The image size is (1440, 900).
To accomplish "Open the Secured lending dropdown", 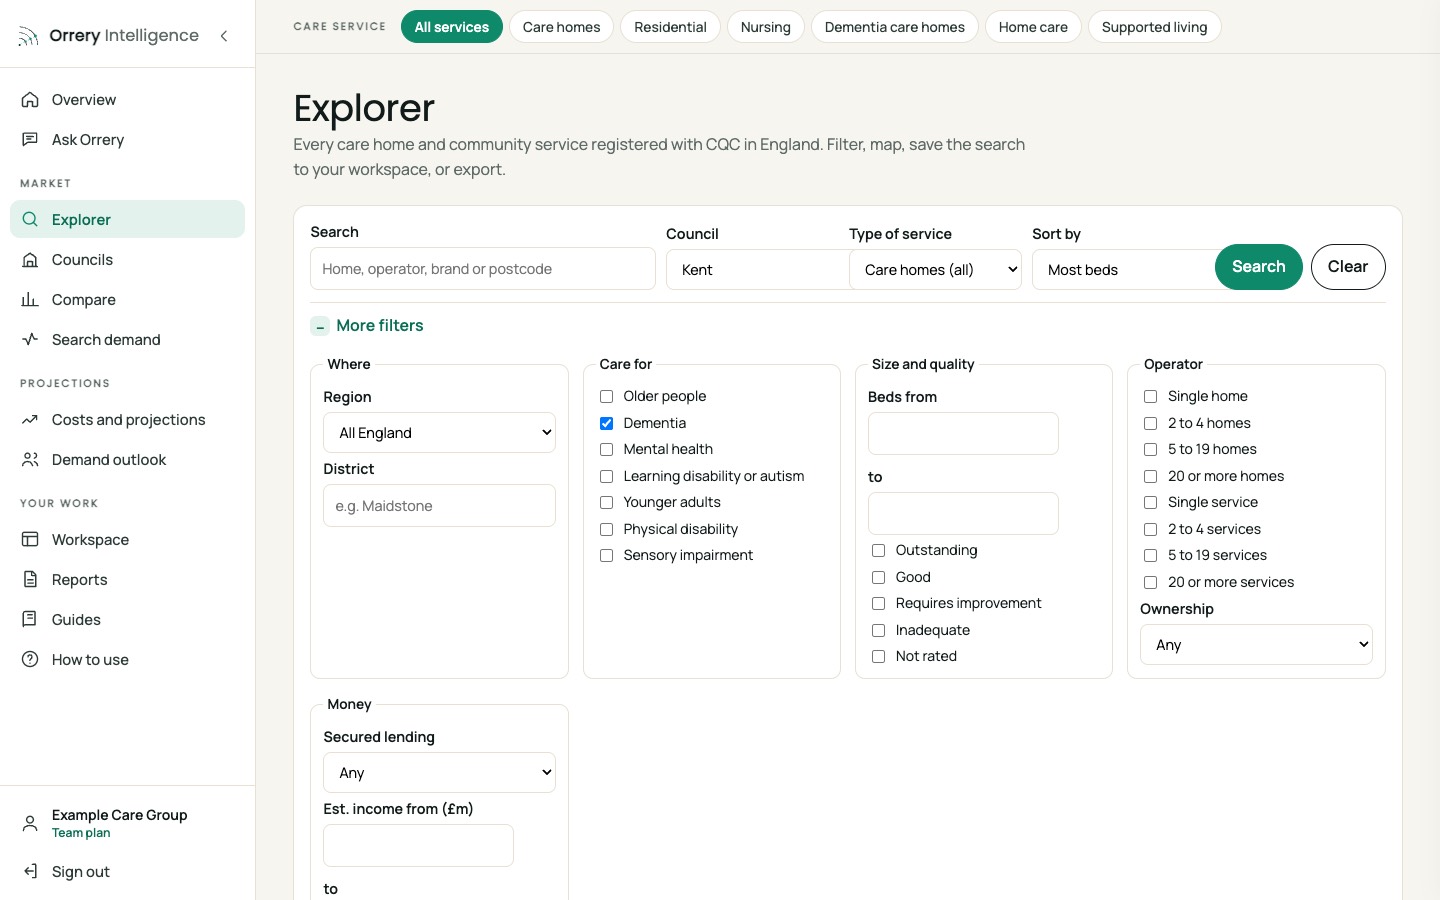I will 439,773.
